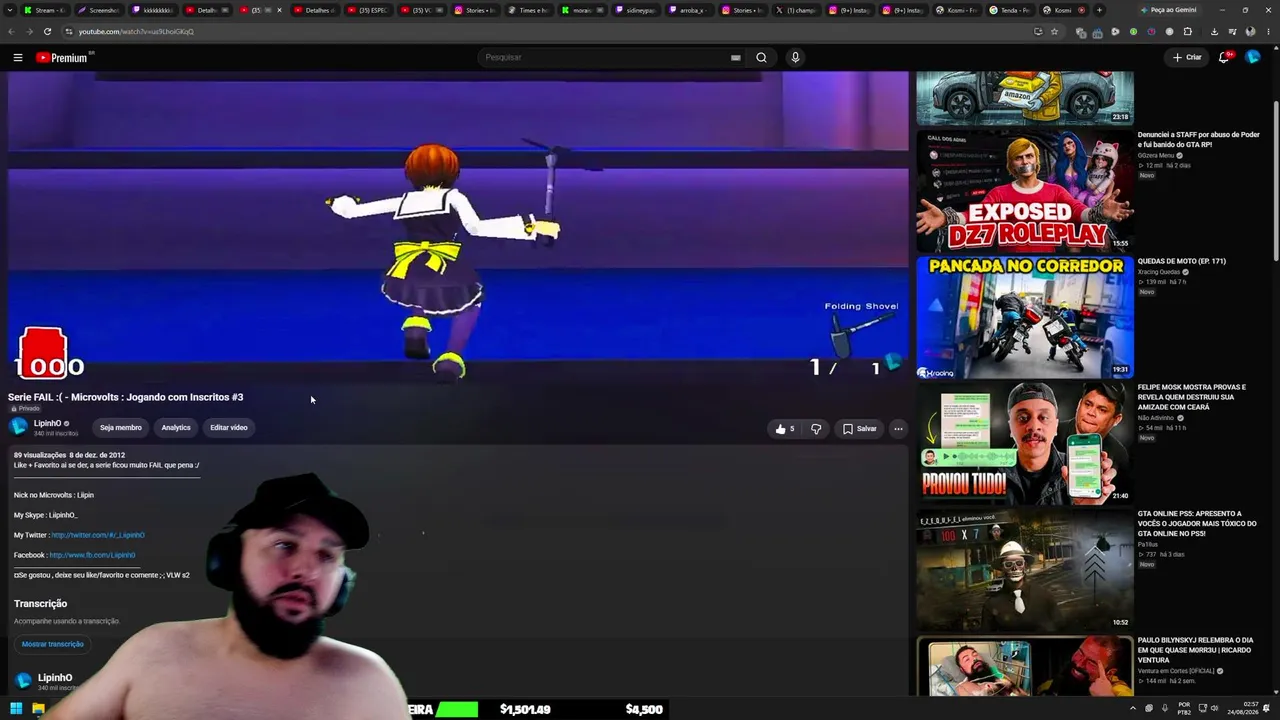
Task: Switch to the Times e h… tab
Action: [530, 10]
